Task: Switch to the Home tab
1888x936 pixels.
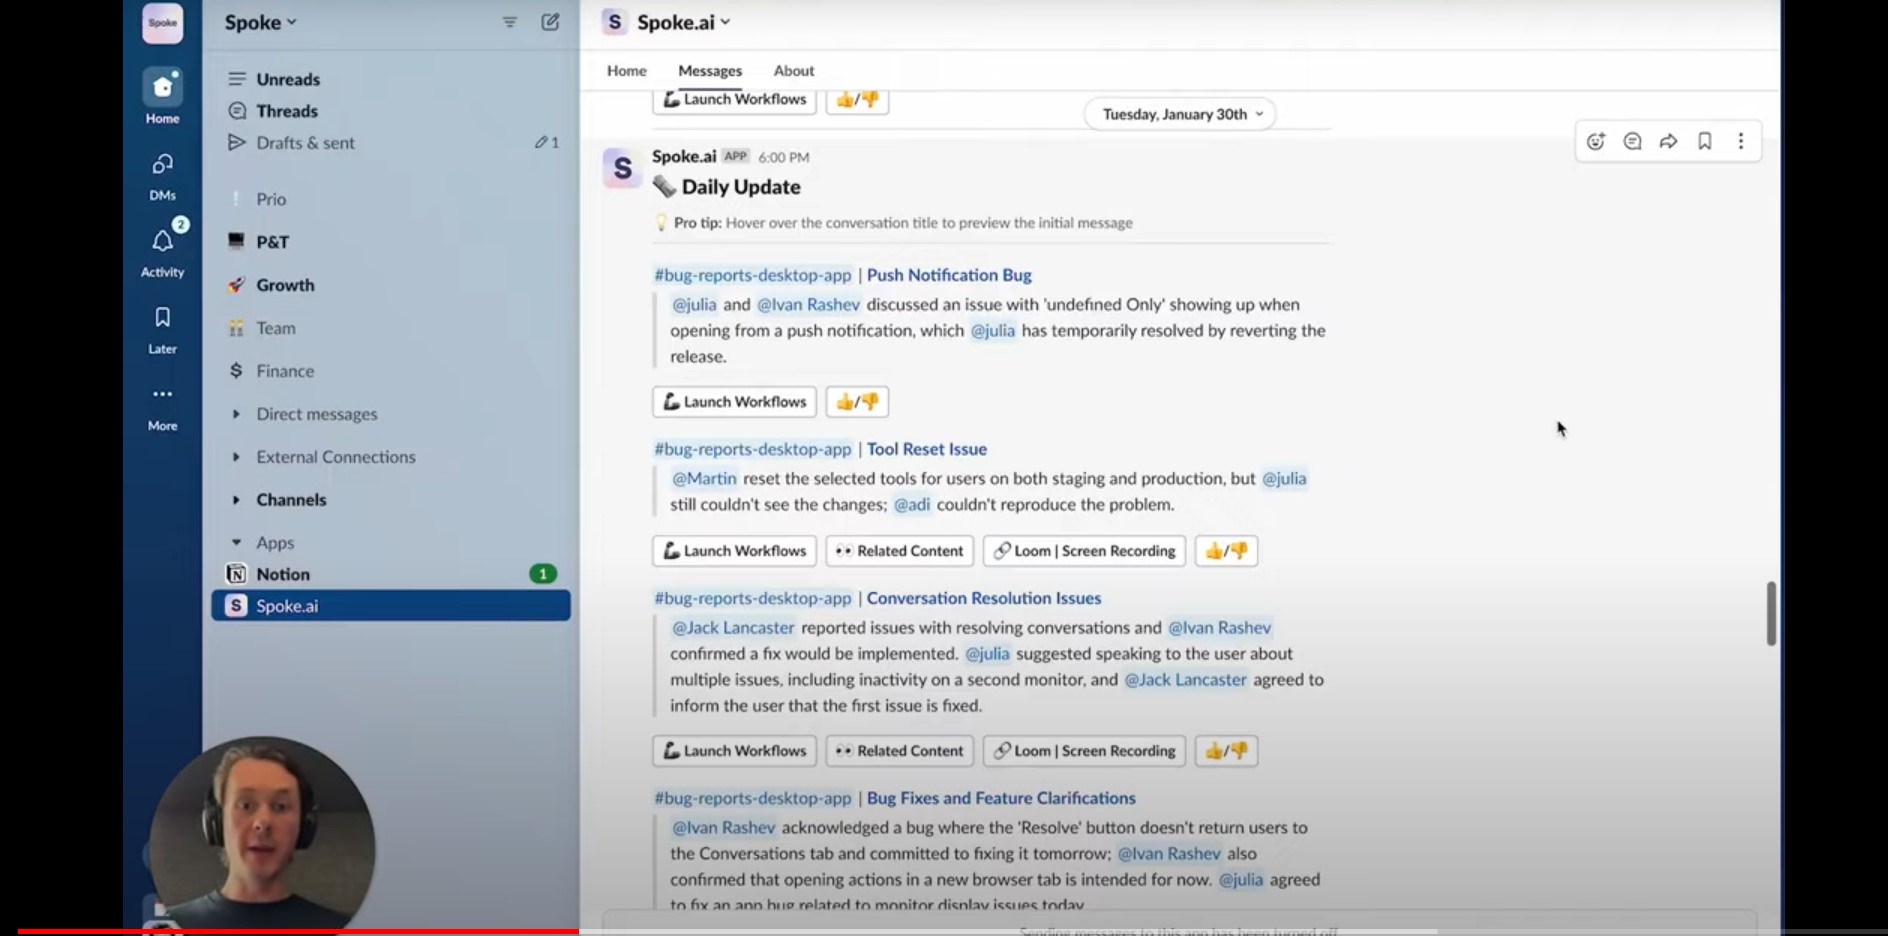Action: pyautogui.click(x=627, y=71)
